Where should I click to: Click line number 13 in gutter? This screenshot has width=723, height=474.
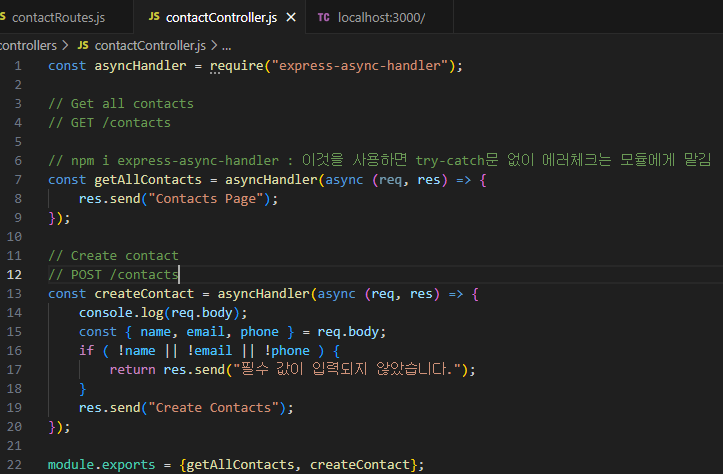[14, 294]
